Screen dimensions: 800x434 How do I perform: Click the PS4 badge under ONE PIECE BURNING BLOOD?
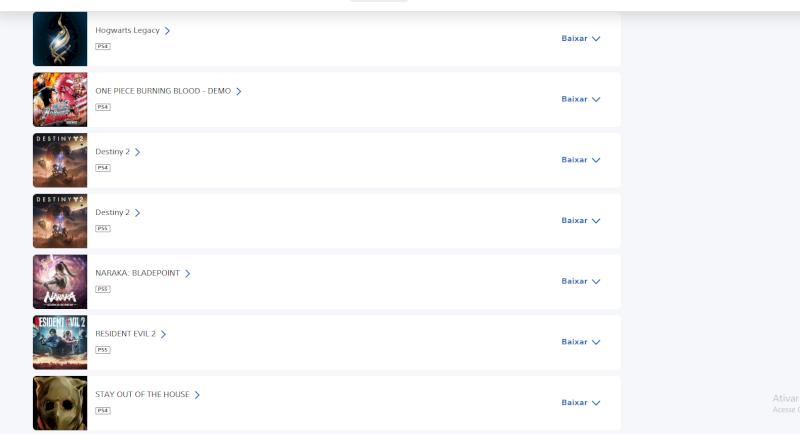(x=103, y=107)
